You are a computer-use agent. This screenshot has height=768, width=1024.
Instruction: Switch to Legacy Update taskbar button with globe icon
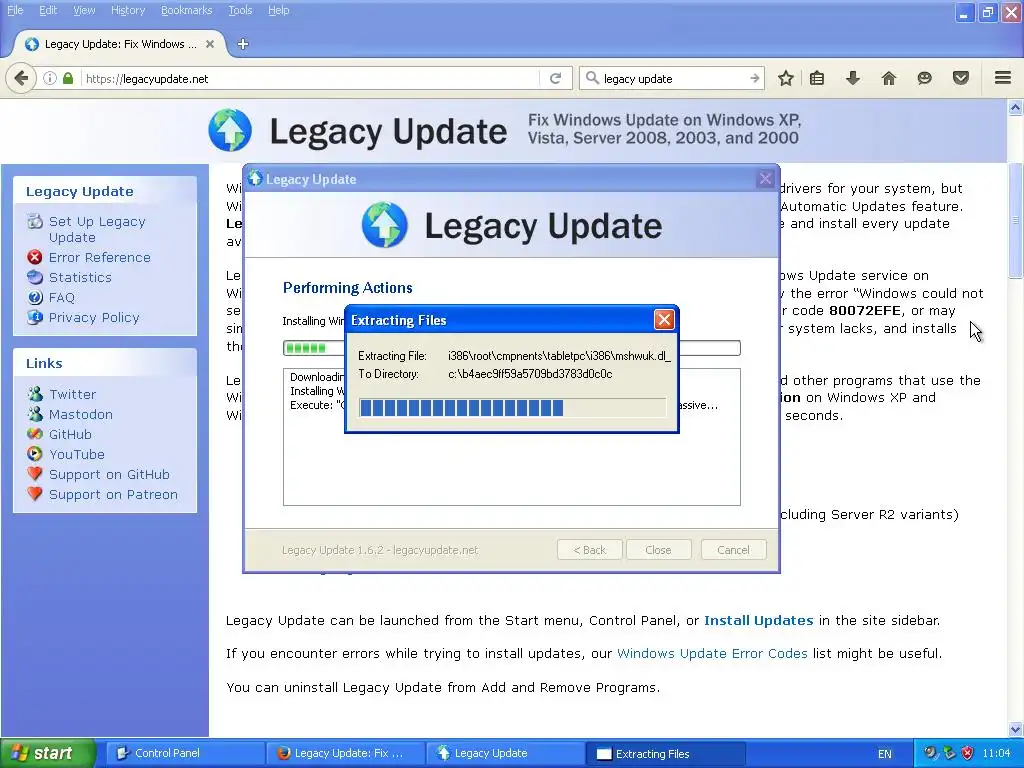point(505,753)
